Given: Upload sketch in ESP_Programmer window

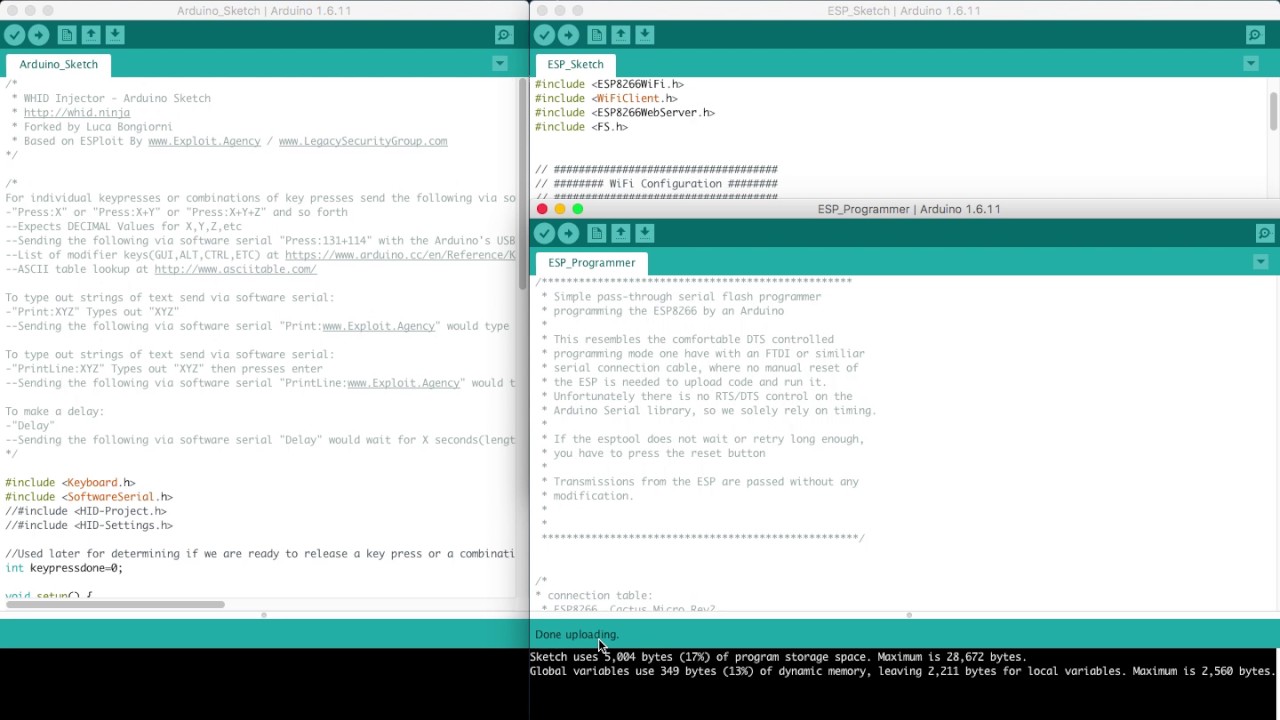Looking at the screenshot, I should [569, 233].
